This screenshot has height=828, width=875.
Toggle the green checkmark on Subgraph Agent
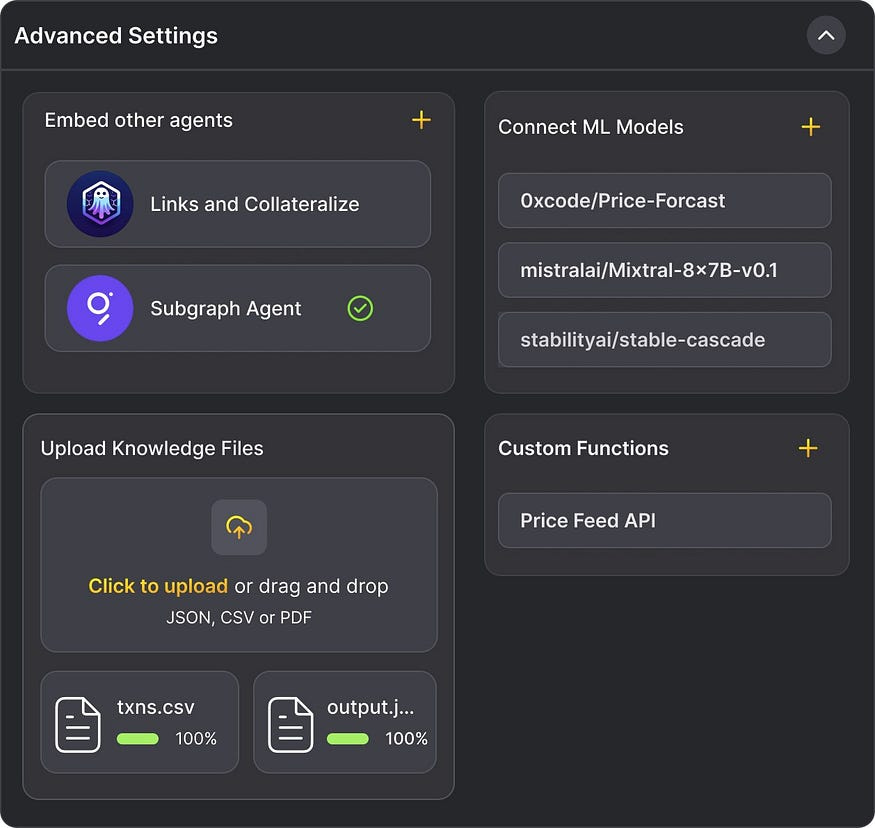(x=360, y=308)
